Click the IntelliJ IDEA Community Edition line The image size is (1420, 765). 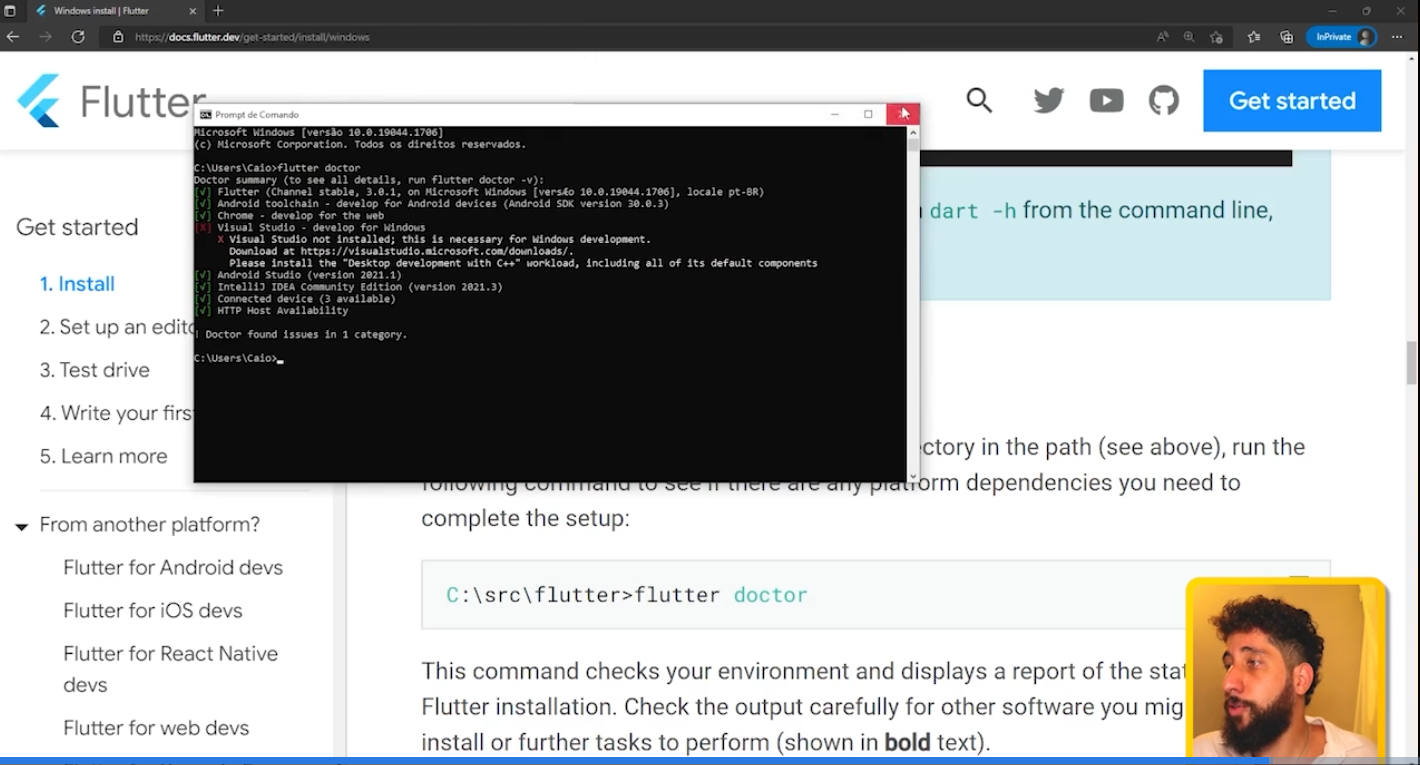pyautogui.click(x=348, y=287)
